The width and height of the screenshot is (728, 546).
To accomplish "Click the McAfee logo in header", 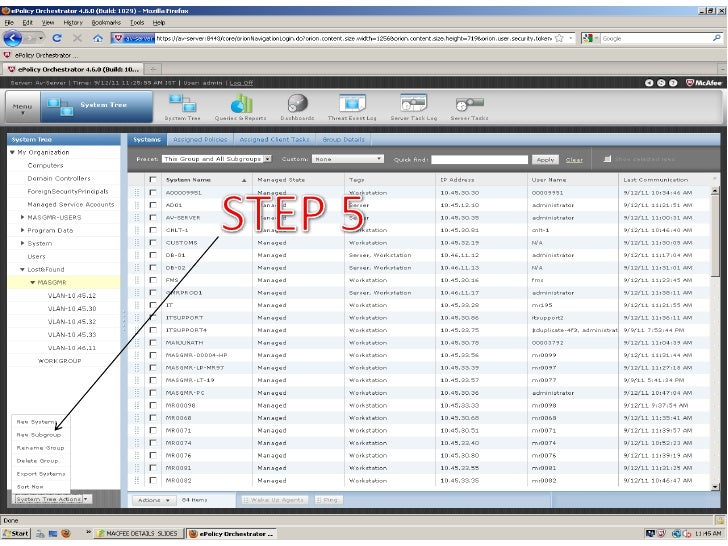I will click(704, 83).
